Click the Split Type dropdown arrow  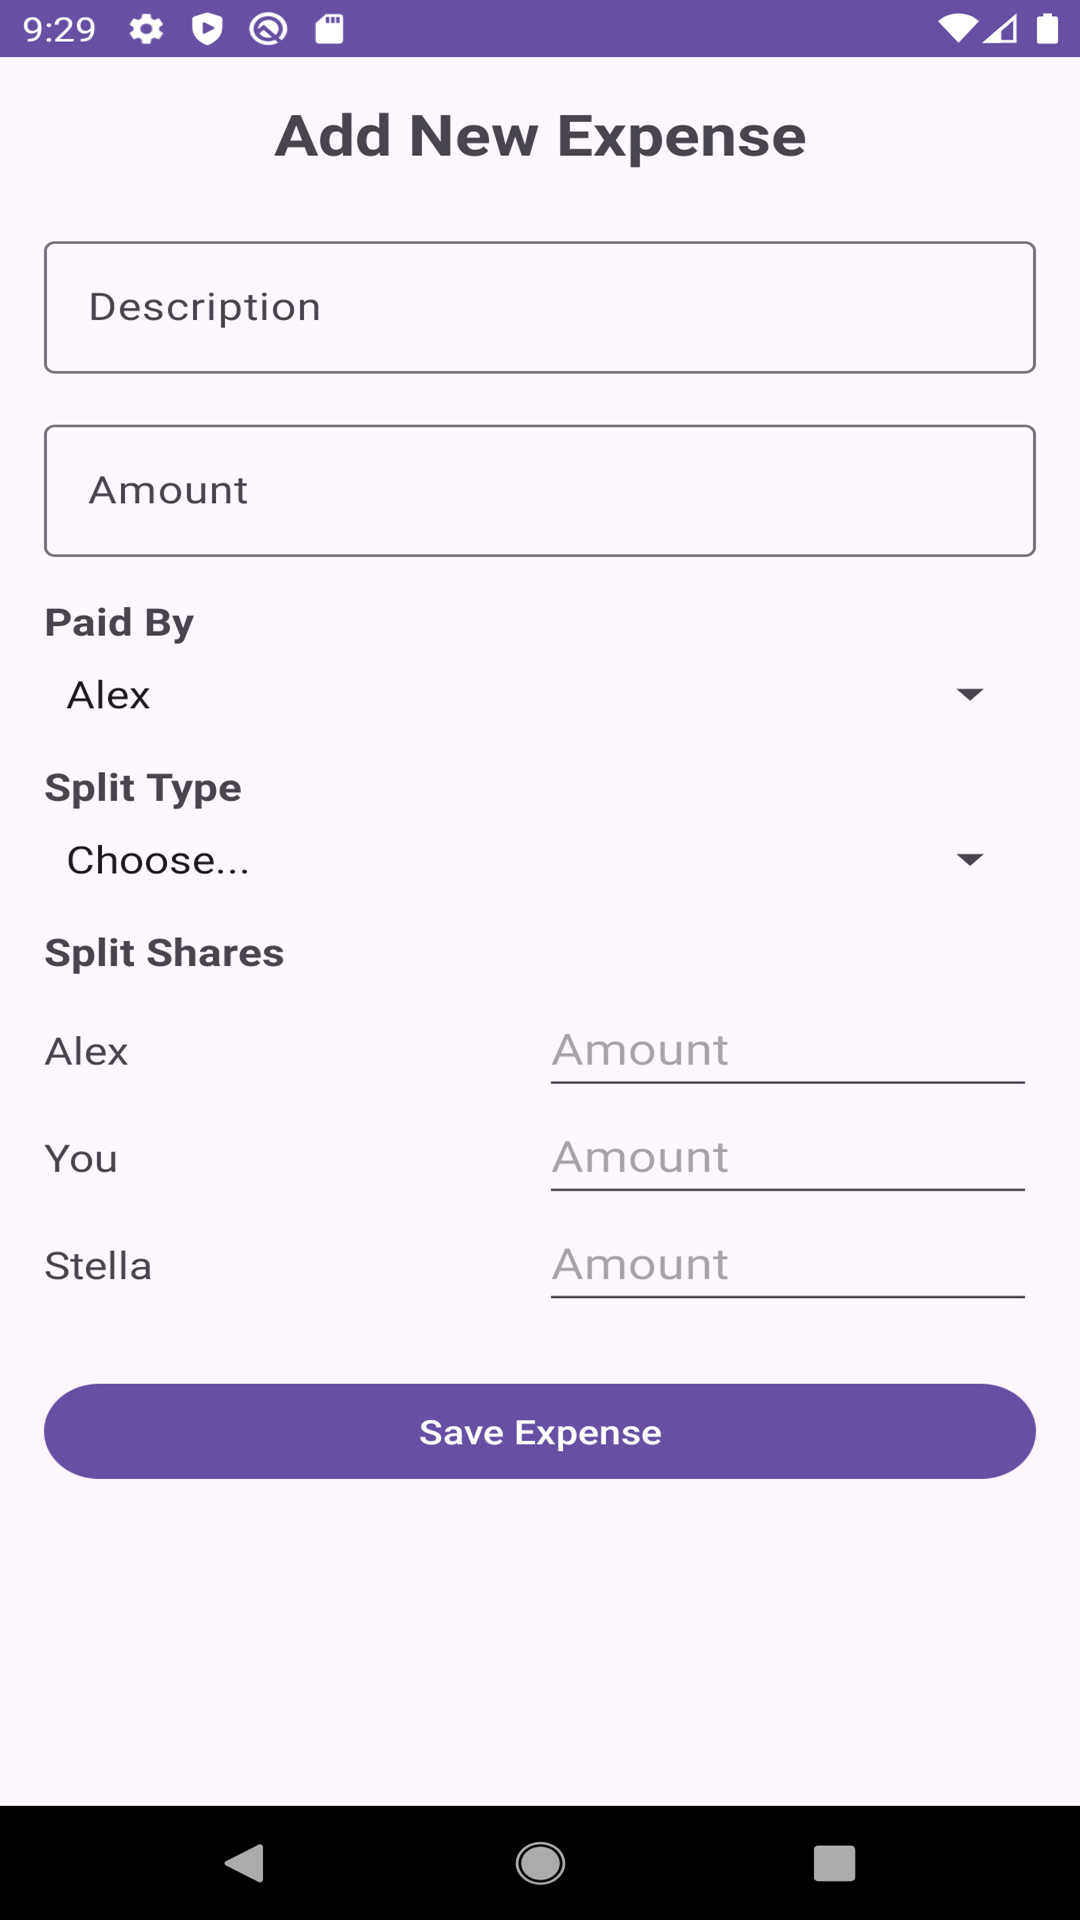(969, 860)
